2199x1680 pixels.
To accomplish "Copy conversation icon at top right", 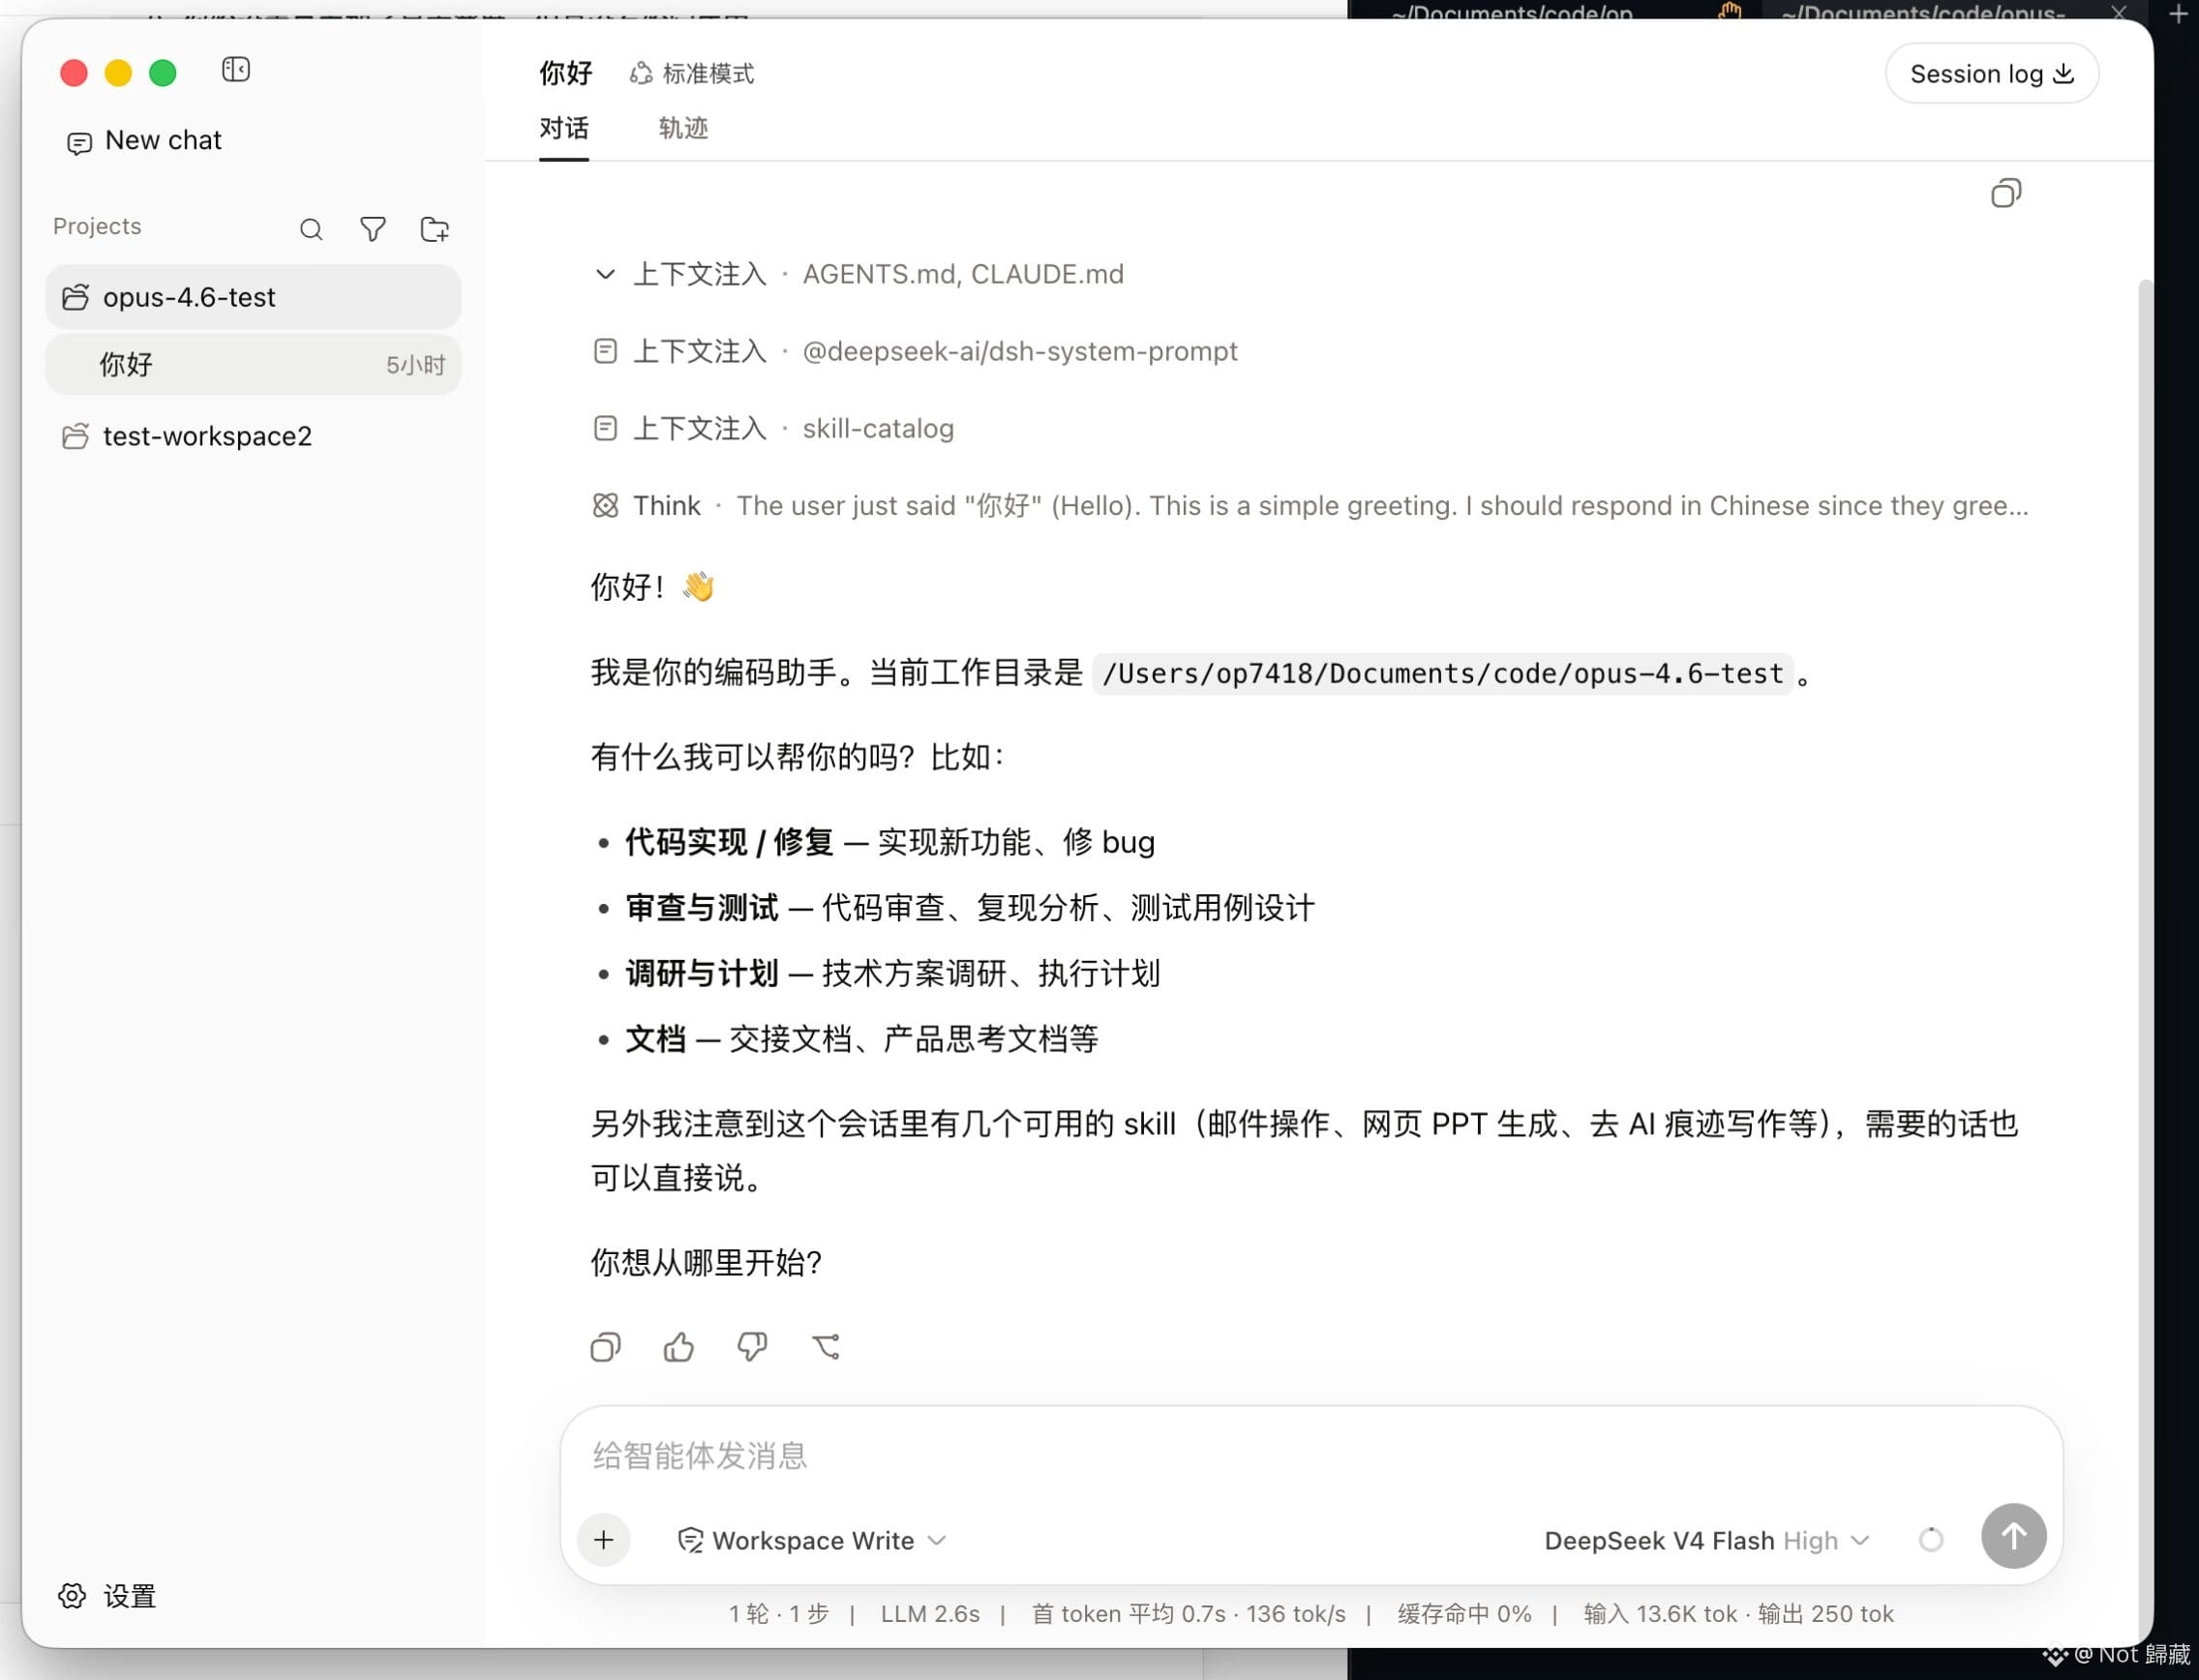I will (2006, 193).
